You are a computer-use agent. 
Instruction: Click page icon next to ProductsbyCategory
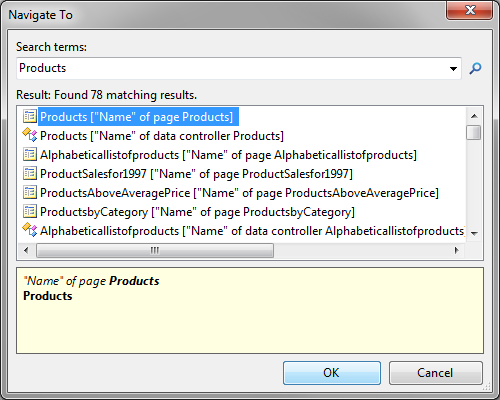click(30, 211)
